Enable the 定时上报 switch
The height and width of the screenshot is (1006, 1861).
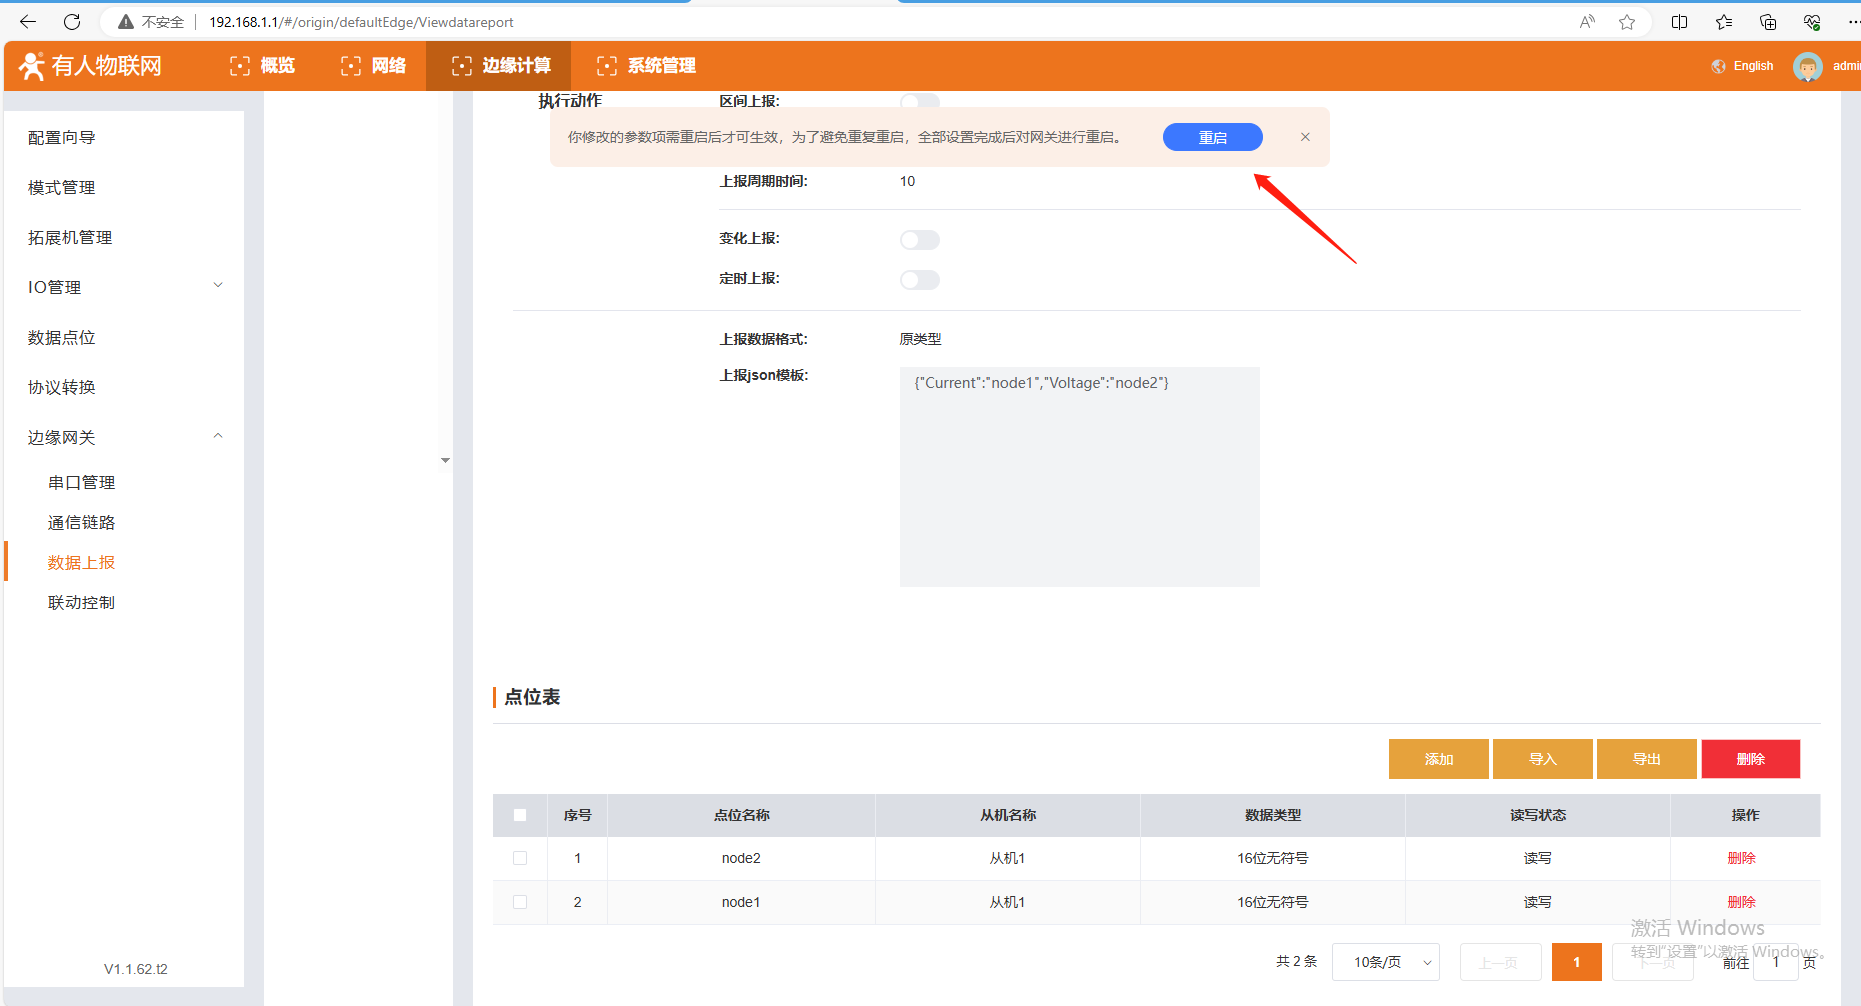pos(919,280)
